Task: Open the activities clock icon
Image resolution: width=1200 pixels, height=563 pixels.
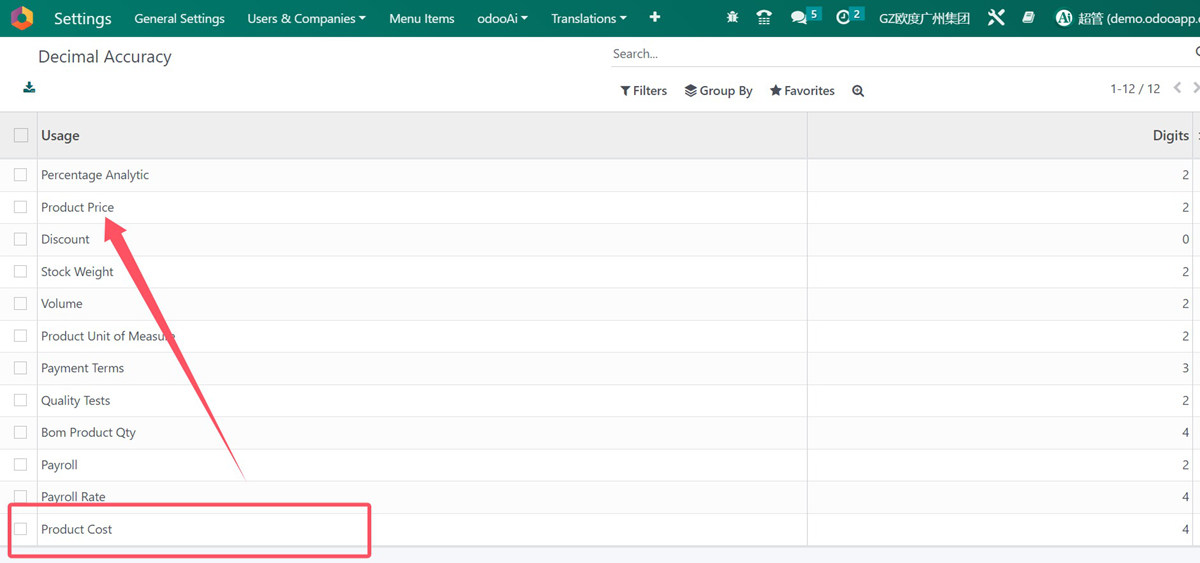Action: (843, 18)
